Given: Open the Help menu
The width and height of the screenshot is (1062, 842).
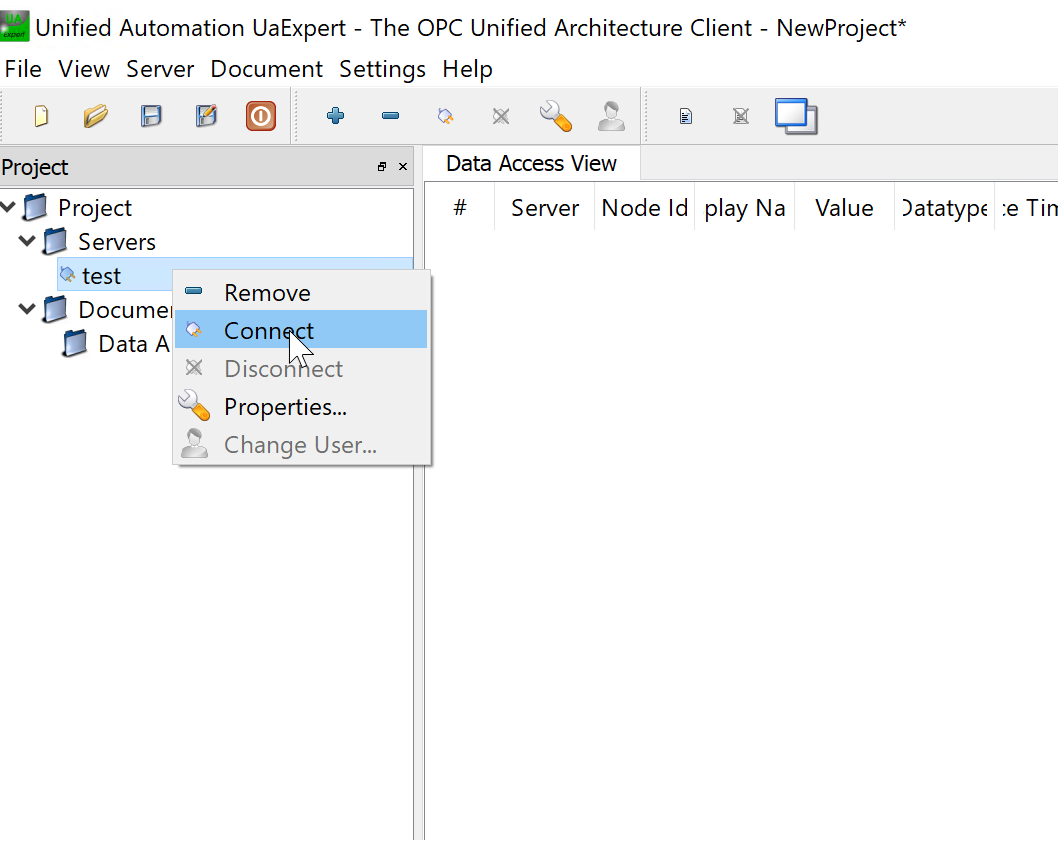Looking at the screenshot, I should pos(467,69).
